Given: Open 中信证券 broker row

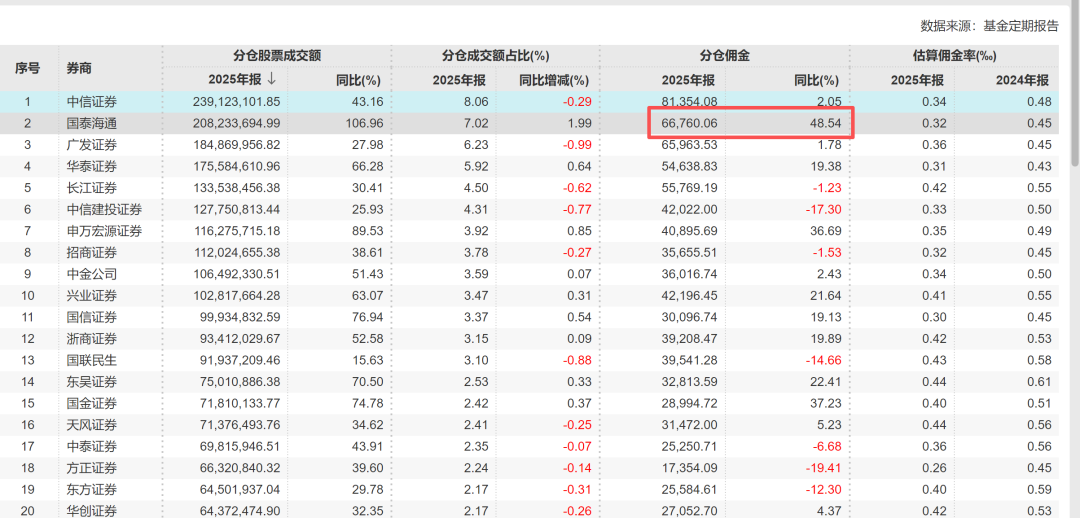Looking at the screenshot, I should click(x=529, y=102).
